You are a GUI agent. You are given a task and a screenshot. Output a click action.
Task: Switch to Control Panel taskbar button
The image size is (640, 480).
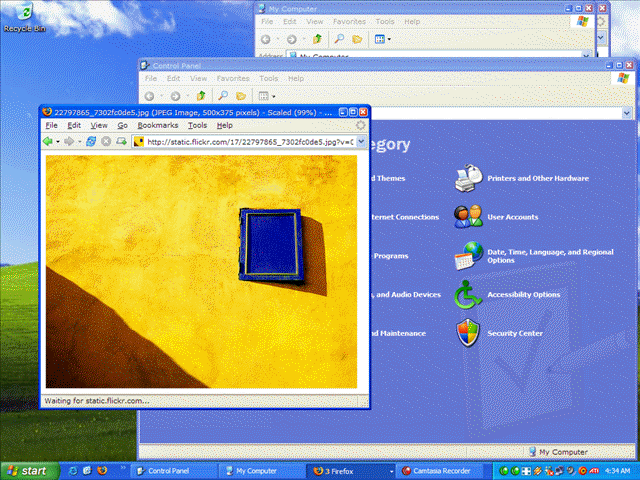point(176,471)
